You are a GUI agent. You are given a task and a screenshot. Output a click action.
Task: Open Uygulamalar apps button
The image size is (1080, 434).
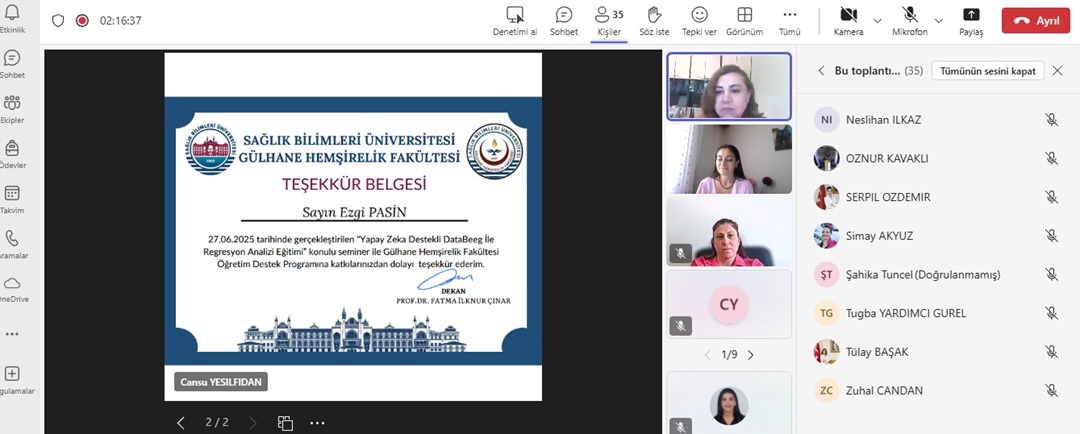(x=12, y=379)
